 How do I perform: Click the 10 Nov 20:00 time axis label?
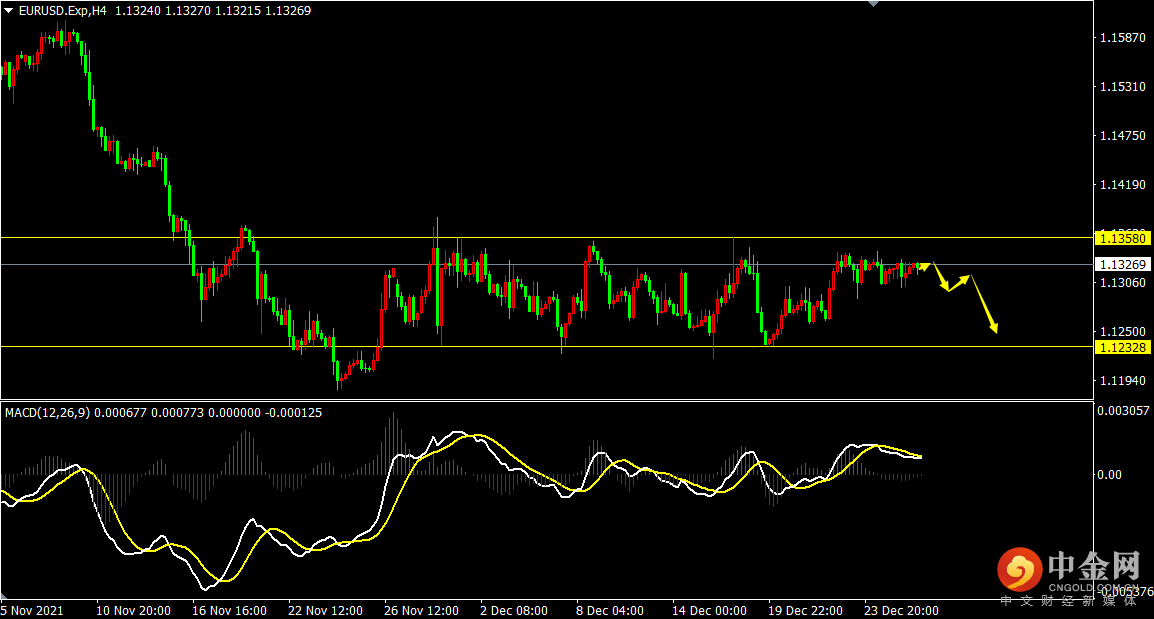coord(132,610)
